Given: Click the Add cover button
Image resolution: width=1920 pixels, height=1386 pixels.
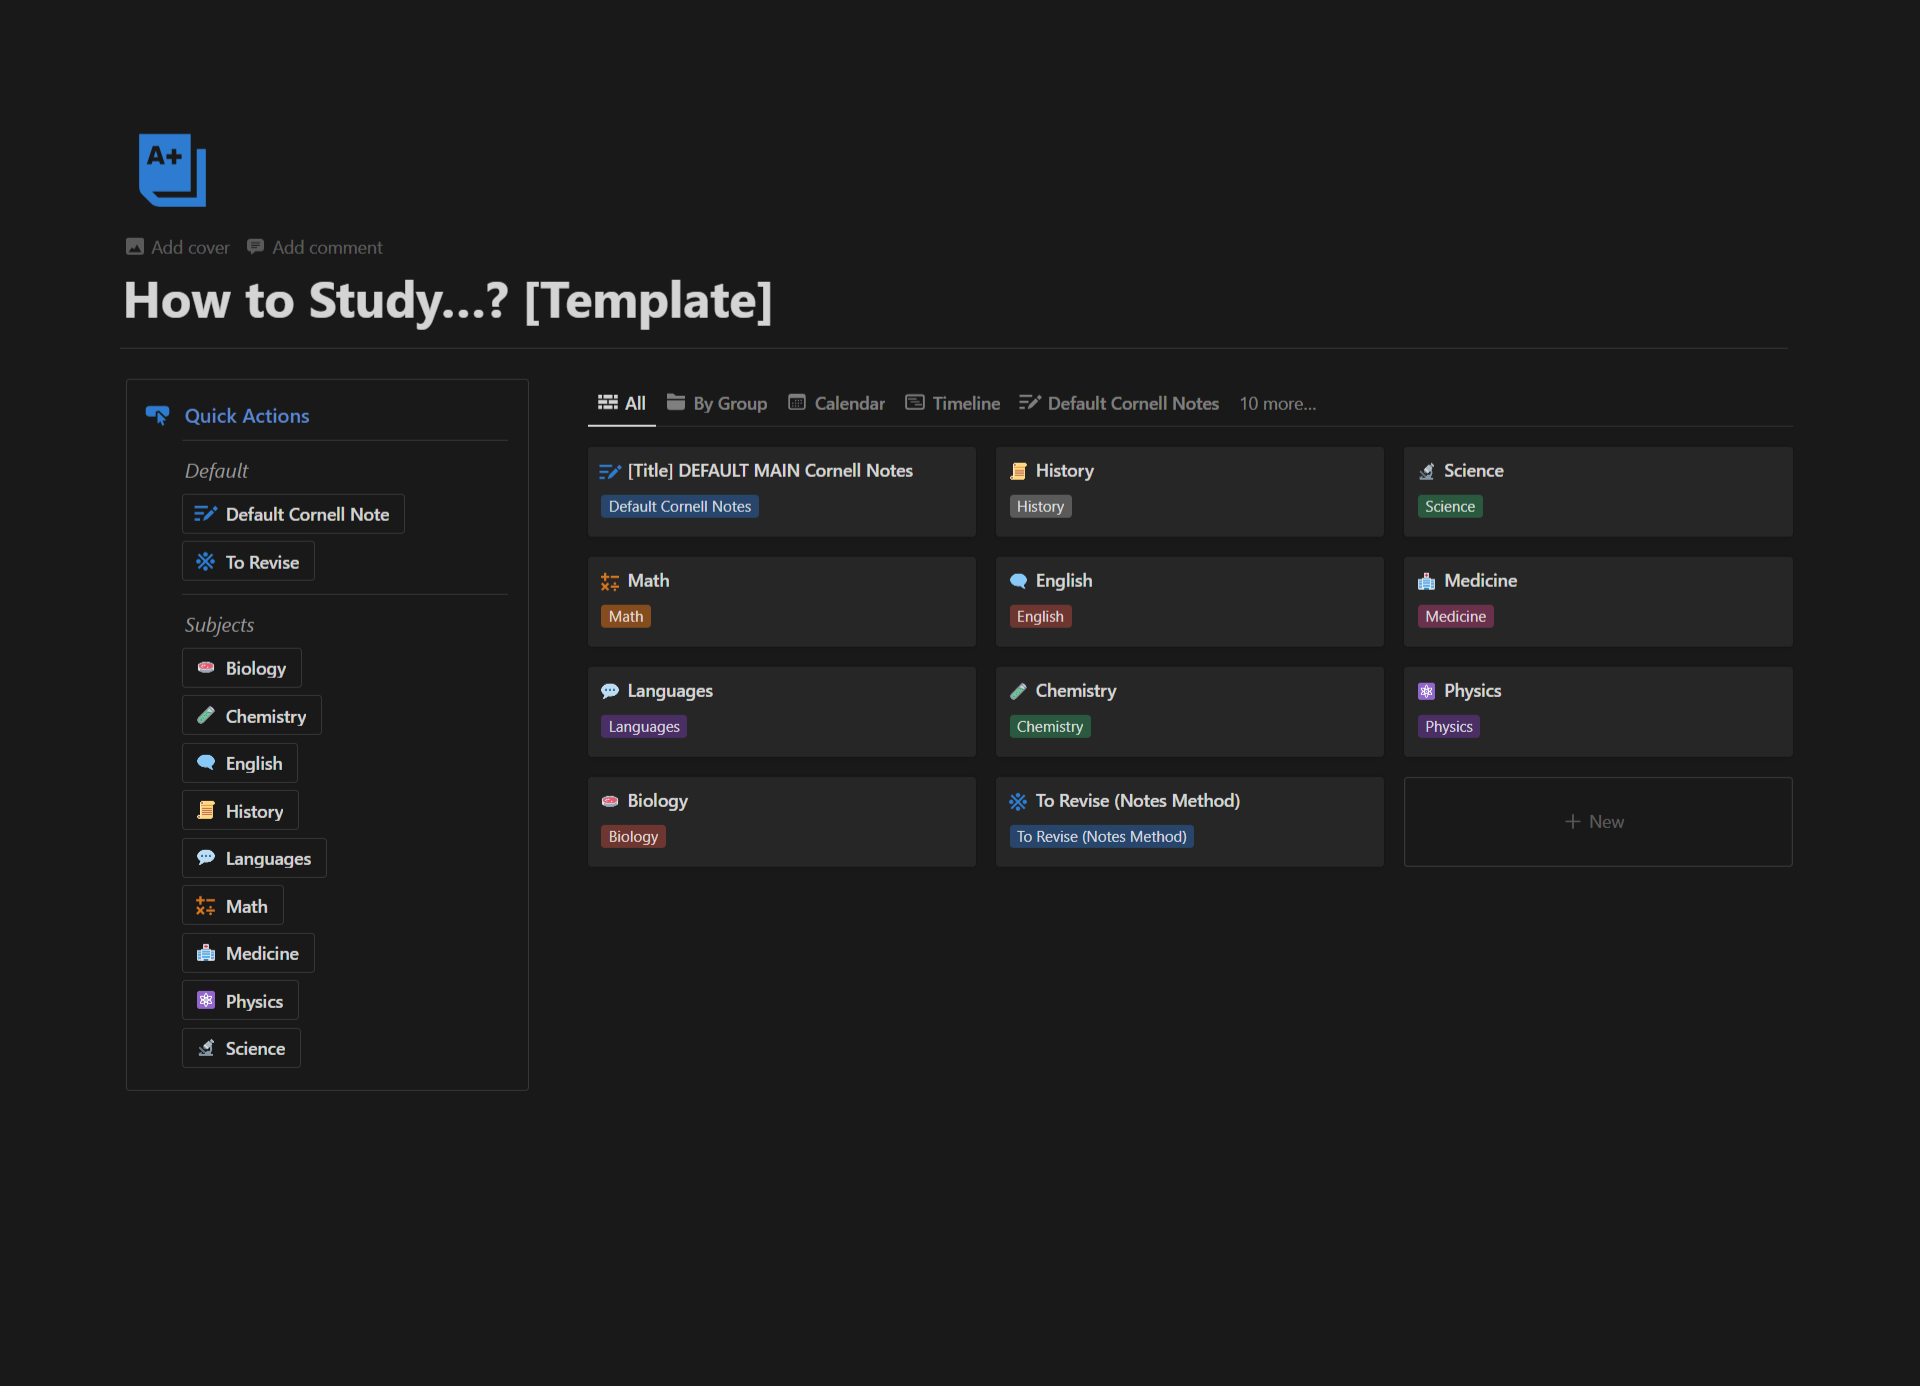Looking at the screenshot, I should (x=178, y=247).
